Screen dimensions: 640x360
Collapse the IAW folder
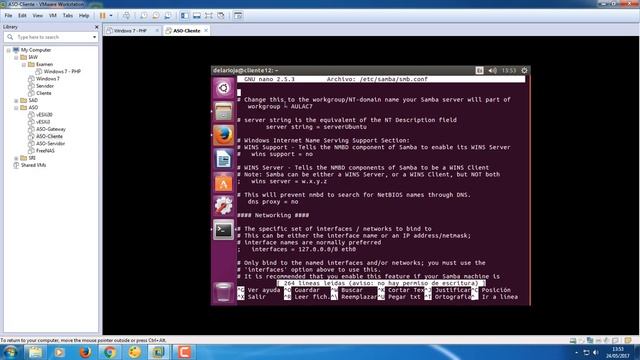tap(16, 58)
